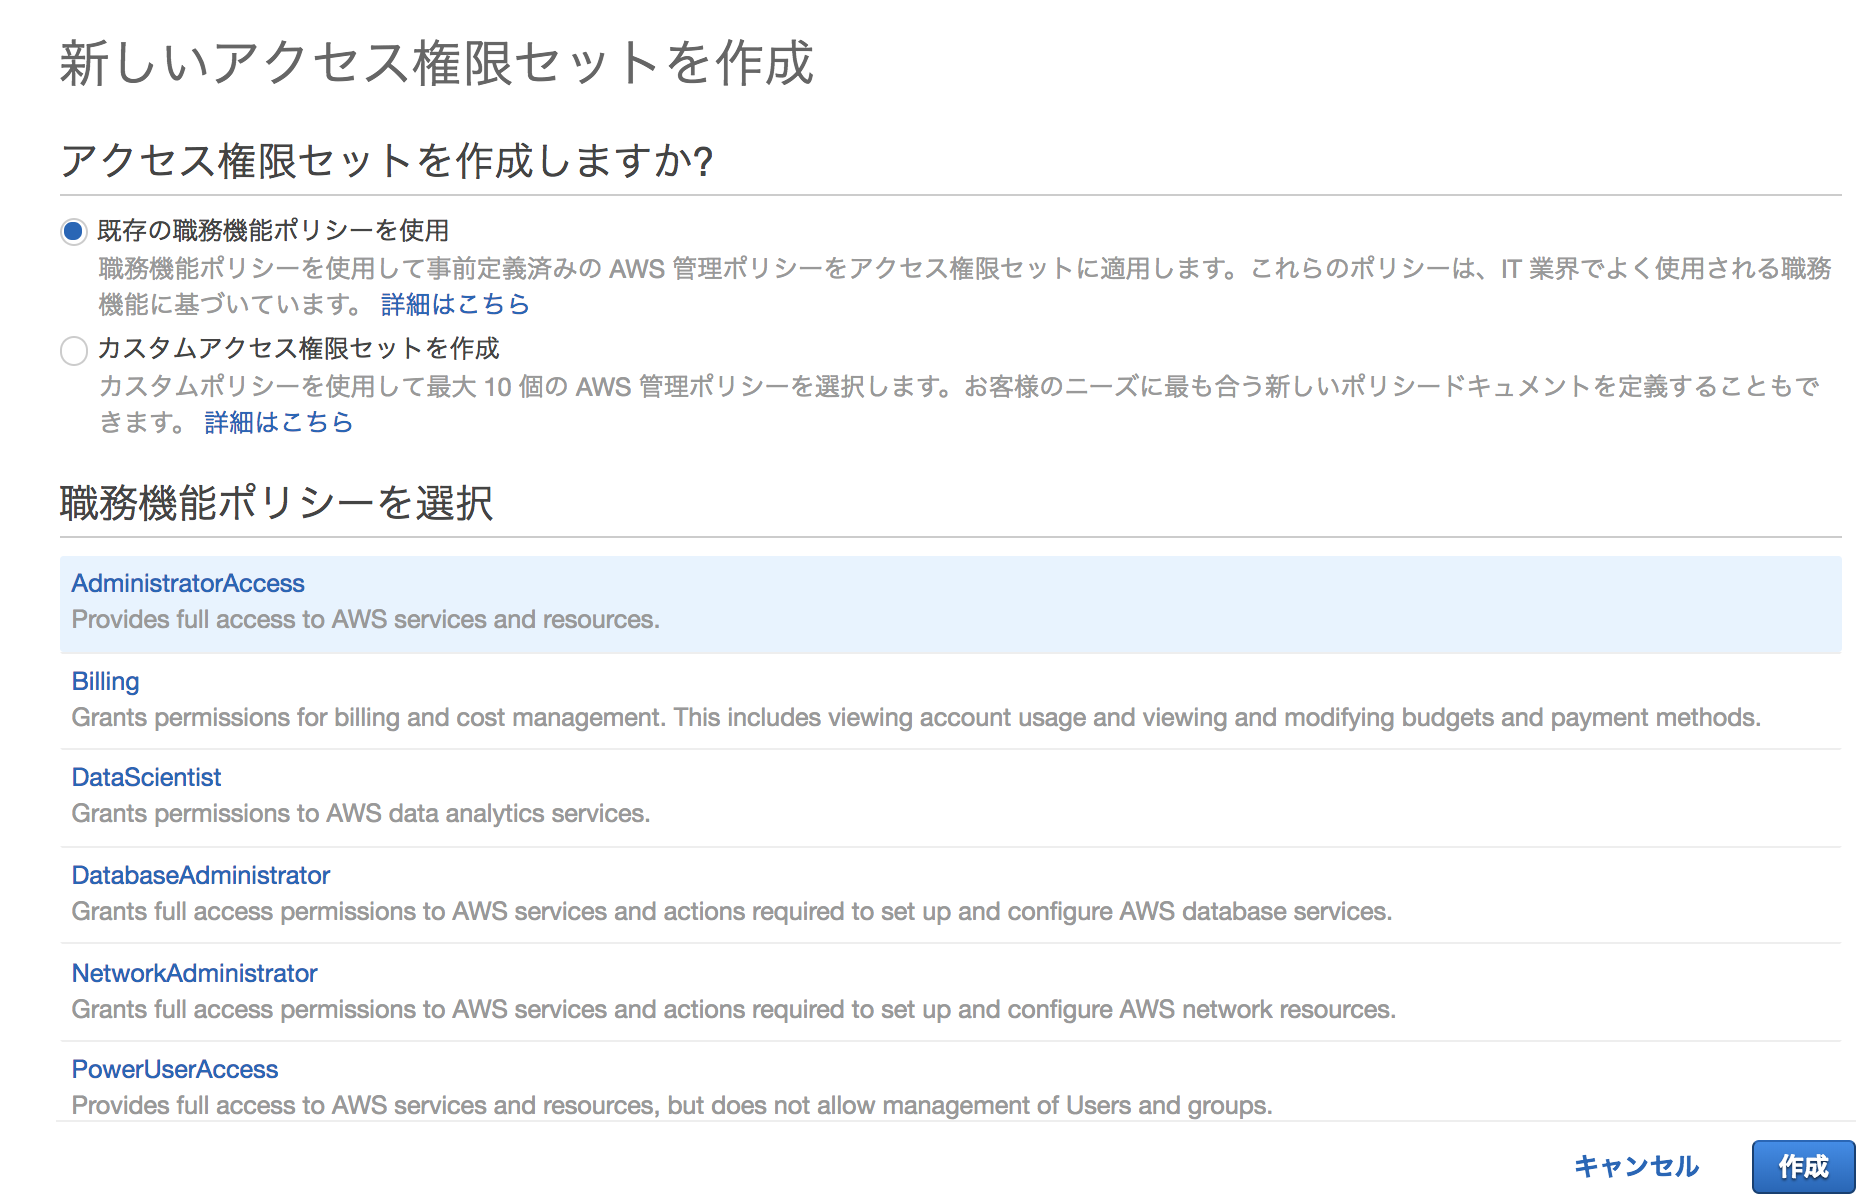
Task: Click the blue 作成 button
Action: tap(1803, 1166)
